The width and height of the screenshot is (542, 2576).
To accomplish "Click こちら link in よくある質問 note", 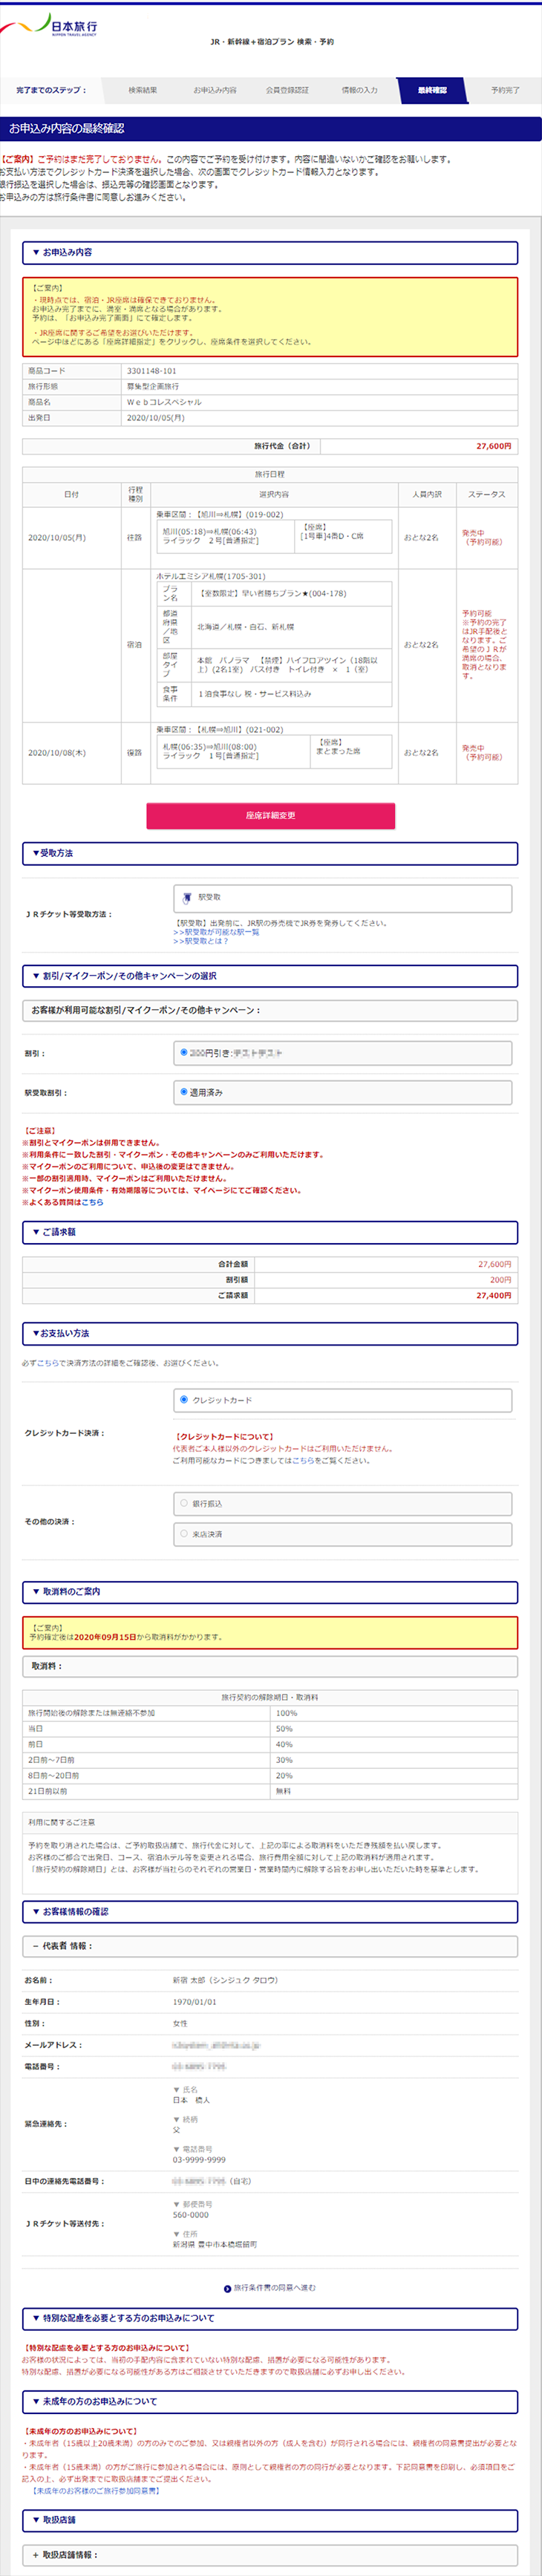I will (93, 1202).
